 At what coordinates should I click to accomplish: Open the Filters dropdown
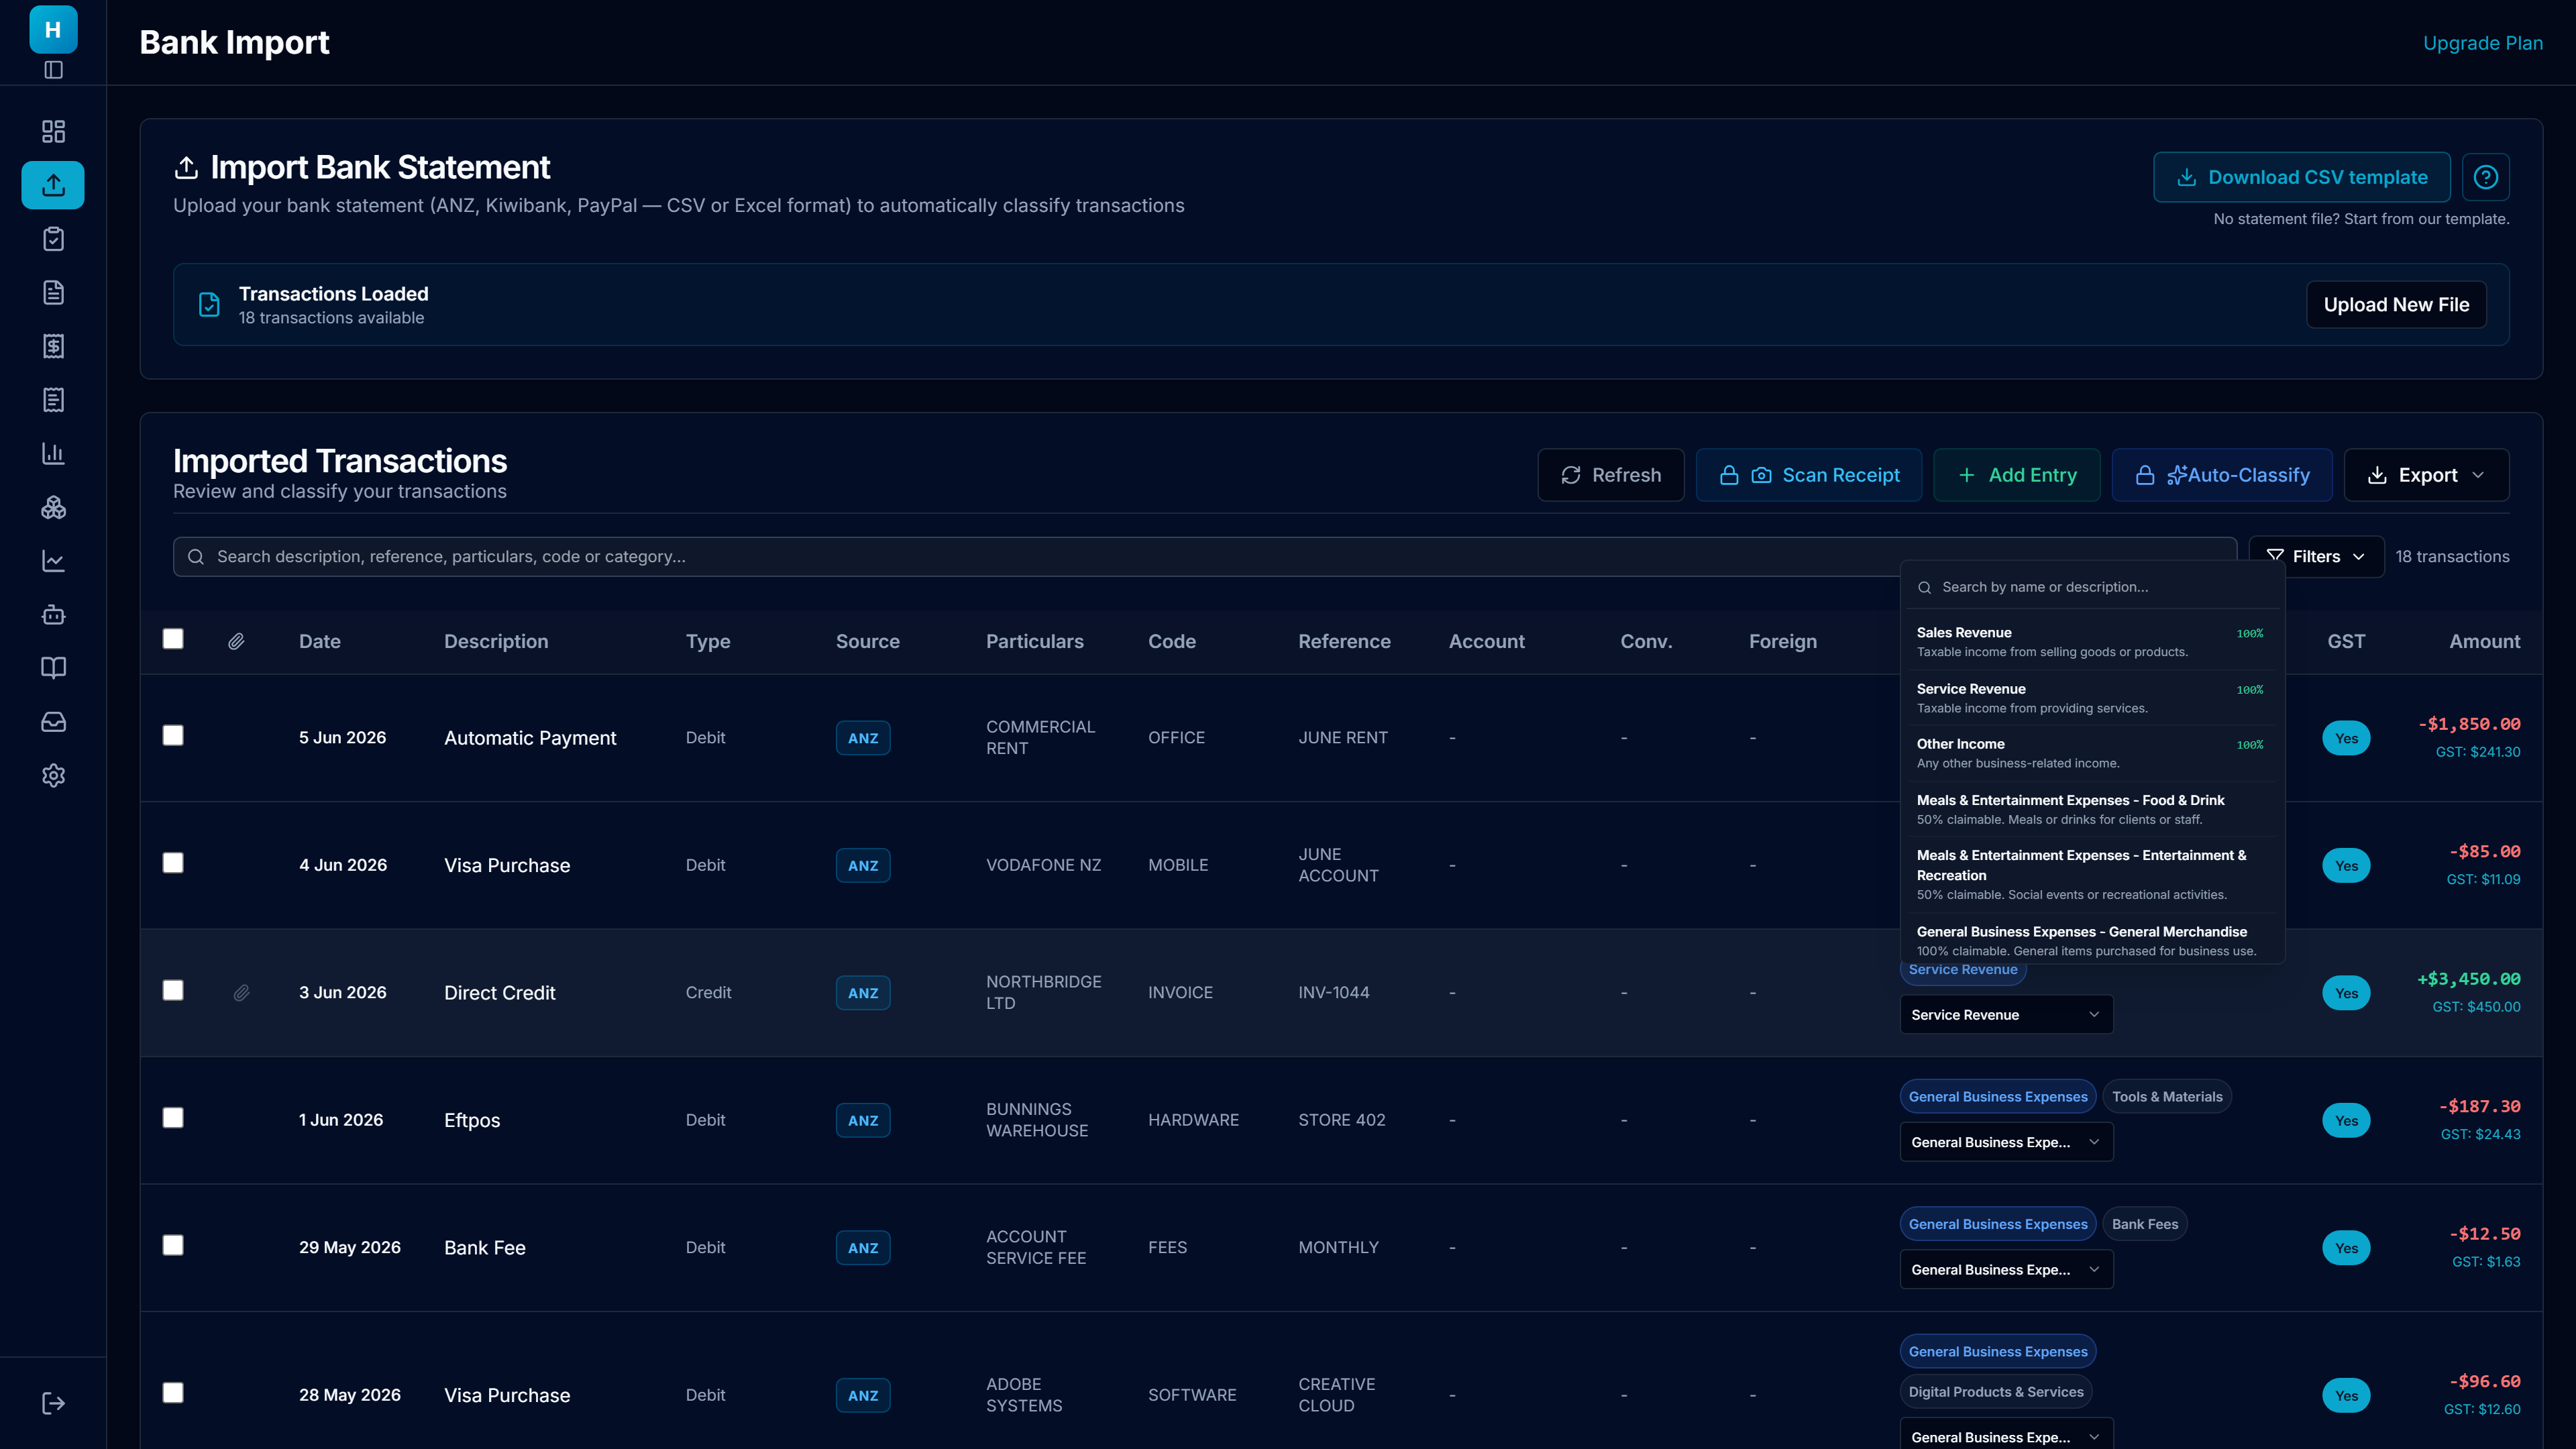pos(2316,556)
